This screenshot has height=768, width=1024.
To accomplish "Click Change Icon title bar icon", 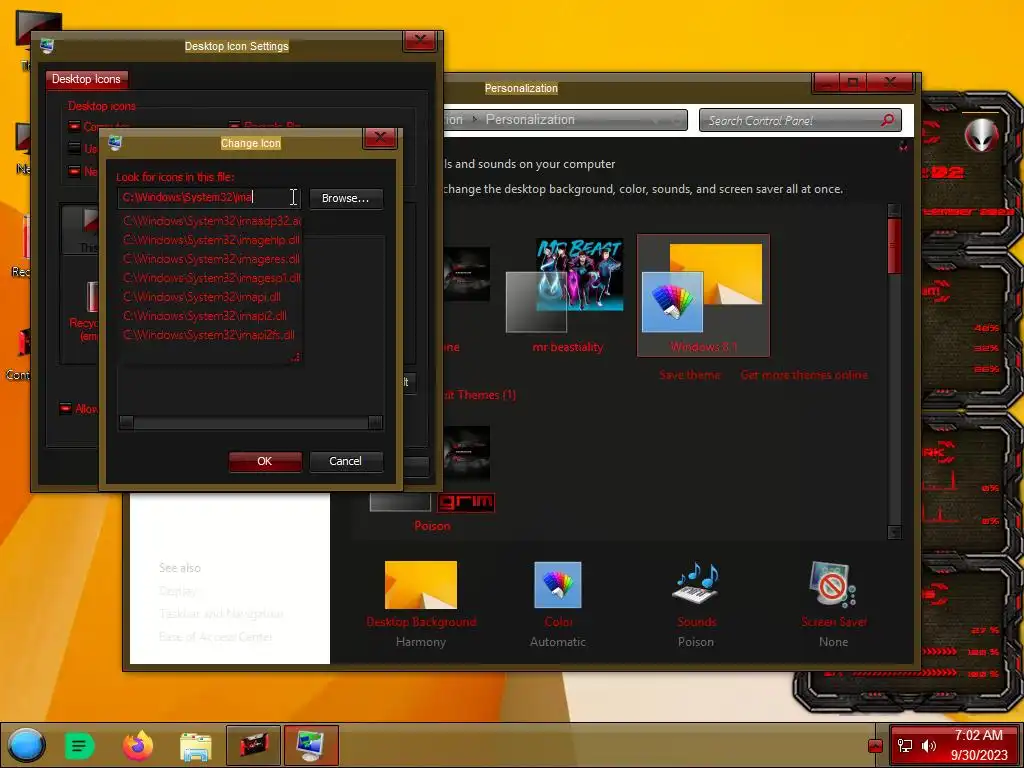I will click(116, 142).
